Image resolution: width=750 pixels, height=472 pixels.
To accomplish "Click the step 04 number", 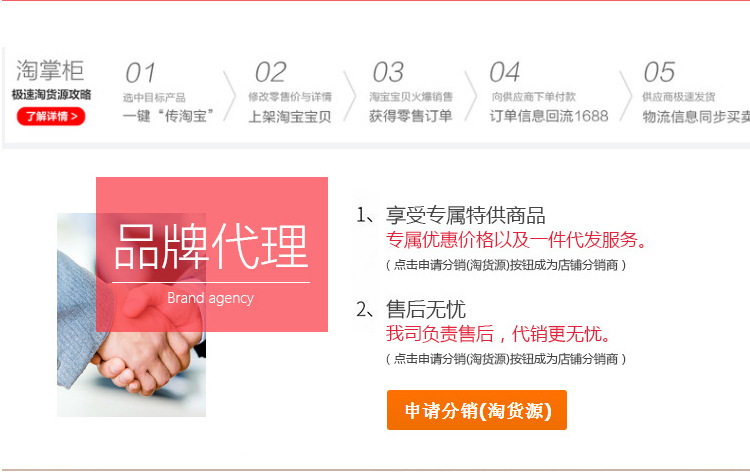I will (505, 73).
